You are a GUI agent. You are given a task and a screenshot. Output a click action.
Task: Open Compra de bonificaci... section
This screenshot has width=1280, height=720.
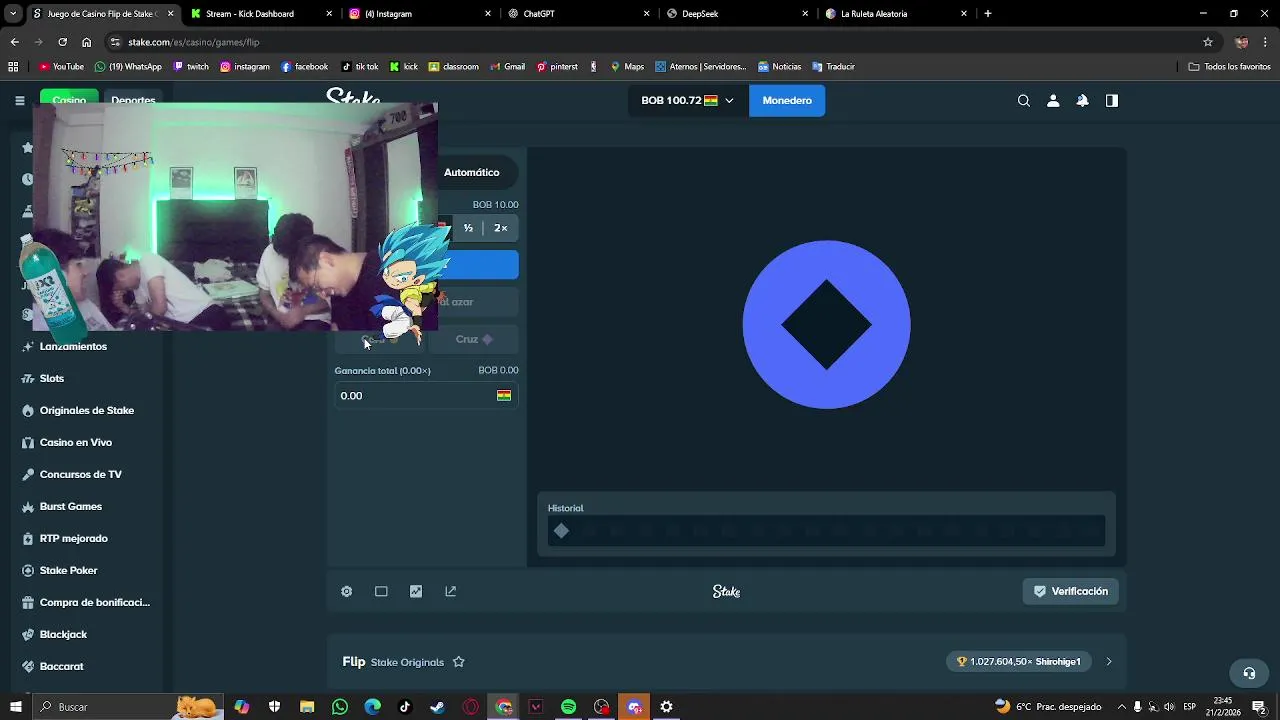tap(94, 602)
